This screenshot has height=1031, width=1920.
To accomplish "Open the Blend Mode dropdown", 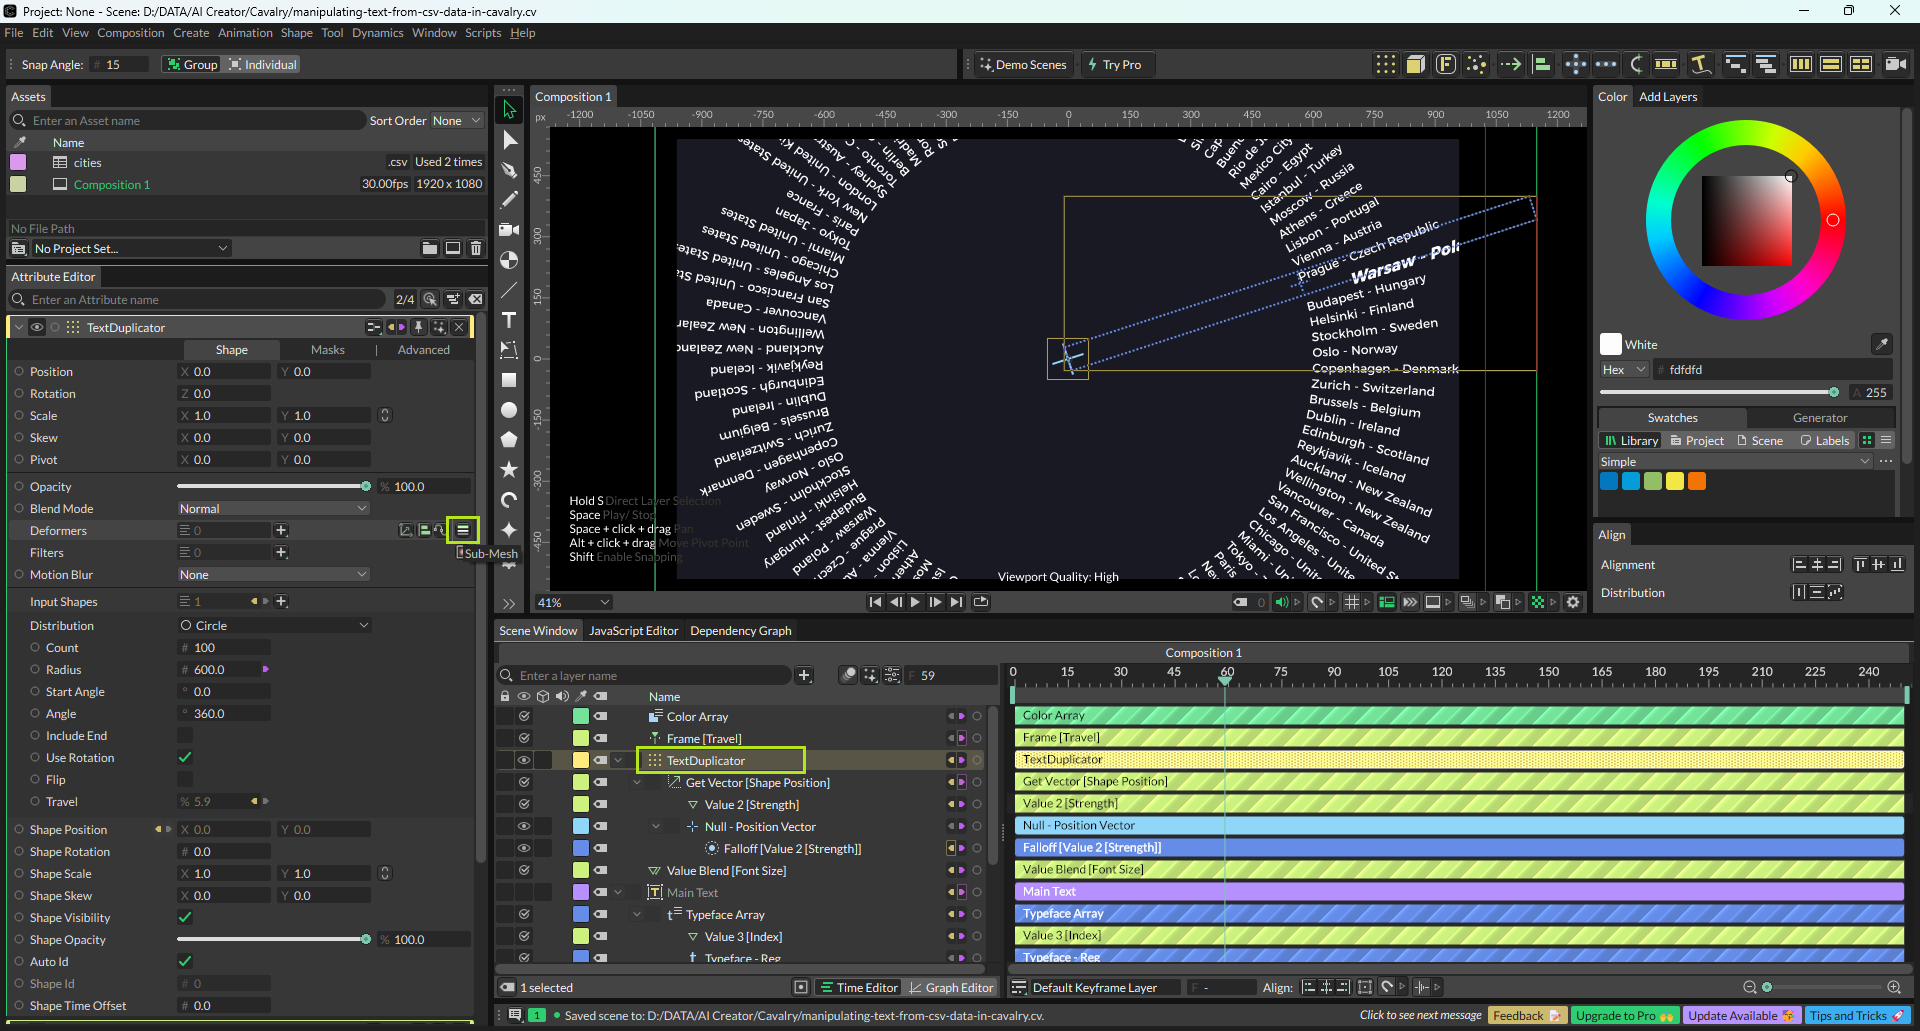I will (x=273, y=508).
